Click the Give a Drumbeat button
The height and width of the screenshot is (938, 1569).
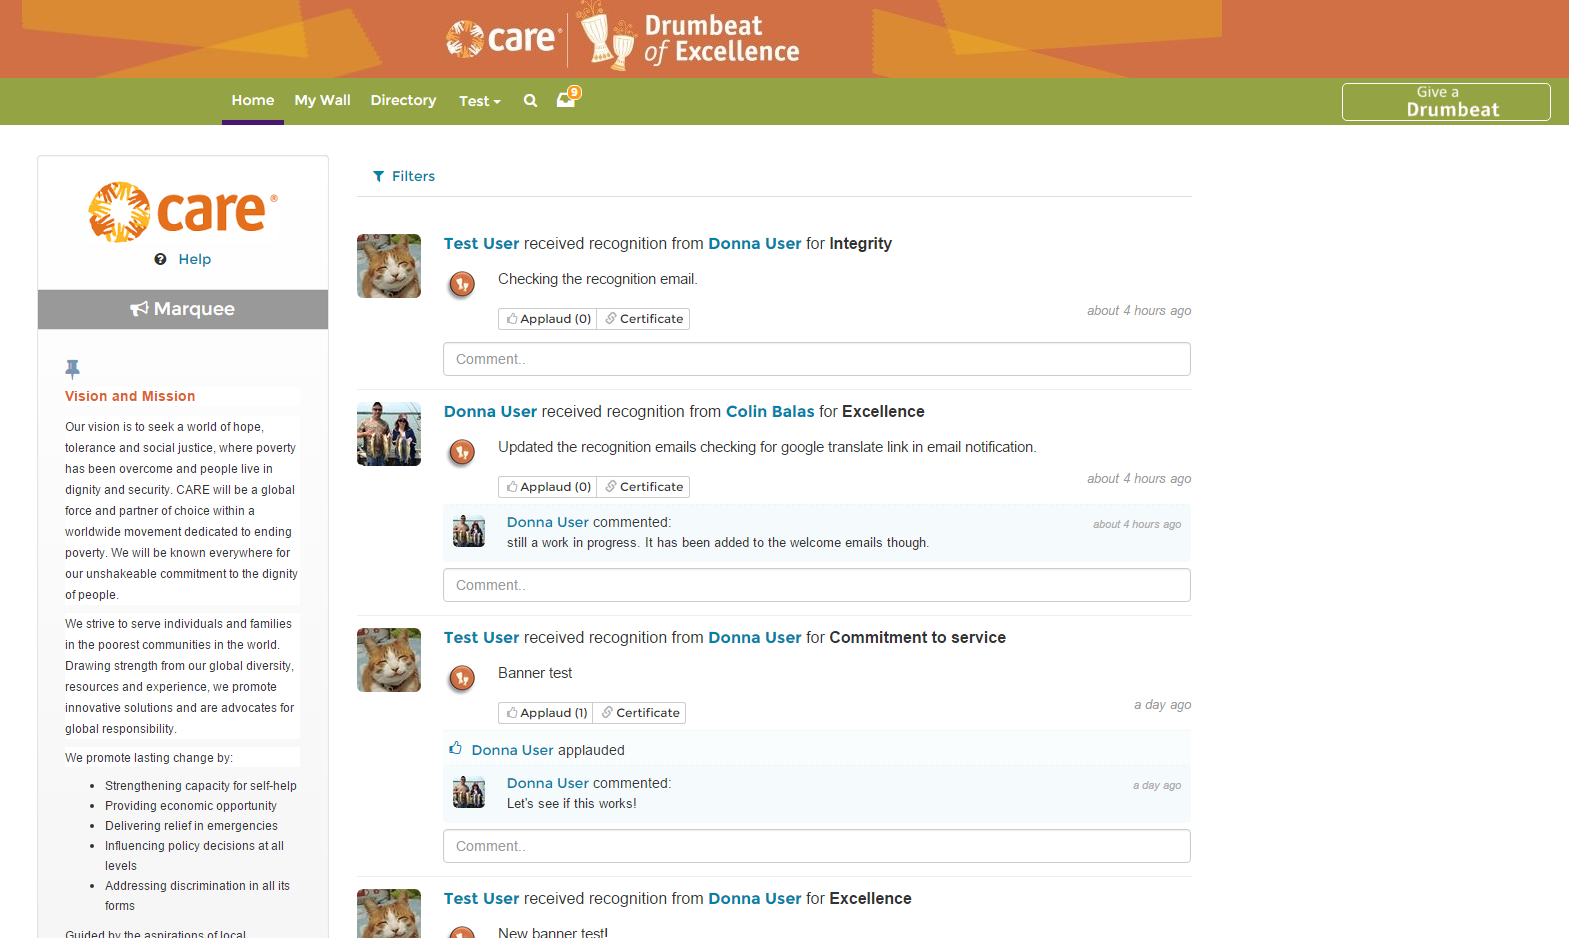coord(1446,102)
